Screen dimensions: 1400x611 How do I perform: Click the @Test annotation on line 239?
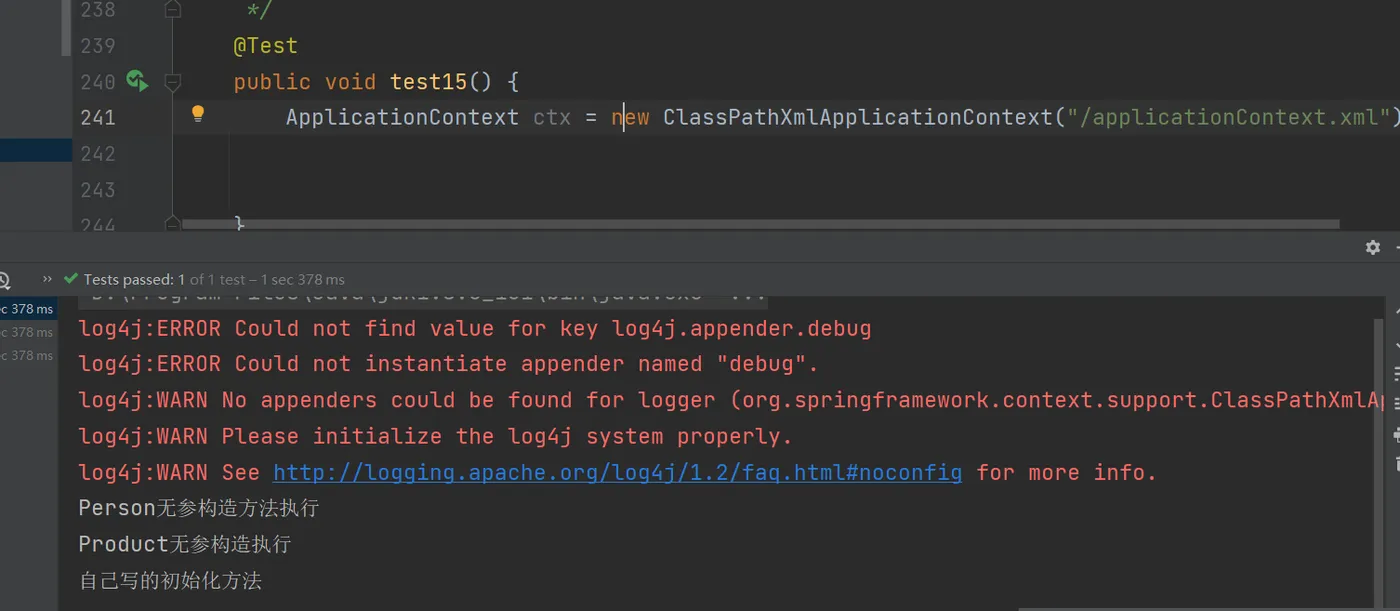[265, 46]
